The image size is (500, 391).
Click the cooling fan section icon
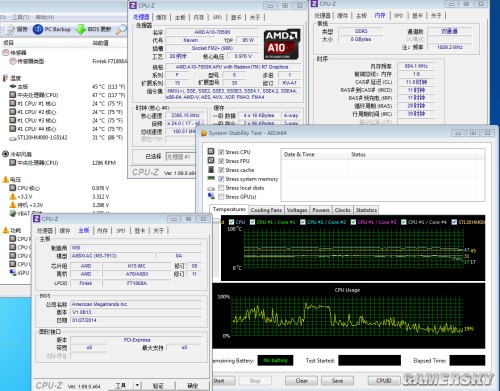pyautogui.click(x=5, y=154)
